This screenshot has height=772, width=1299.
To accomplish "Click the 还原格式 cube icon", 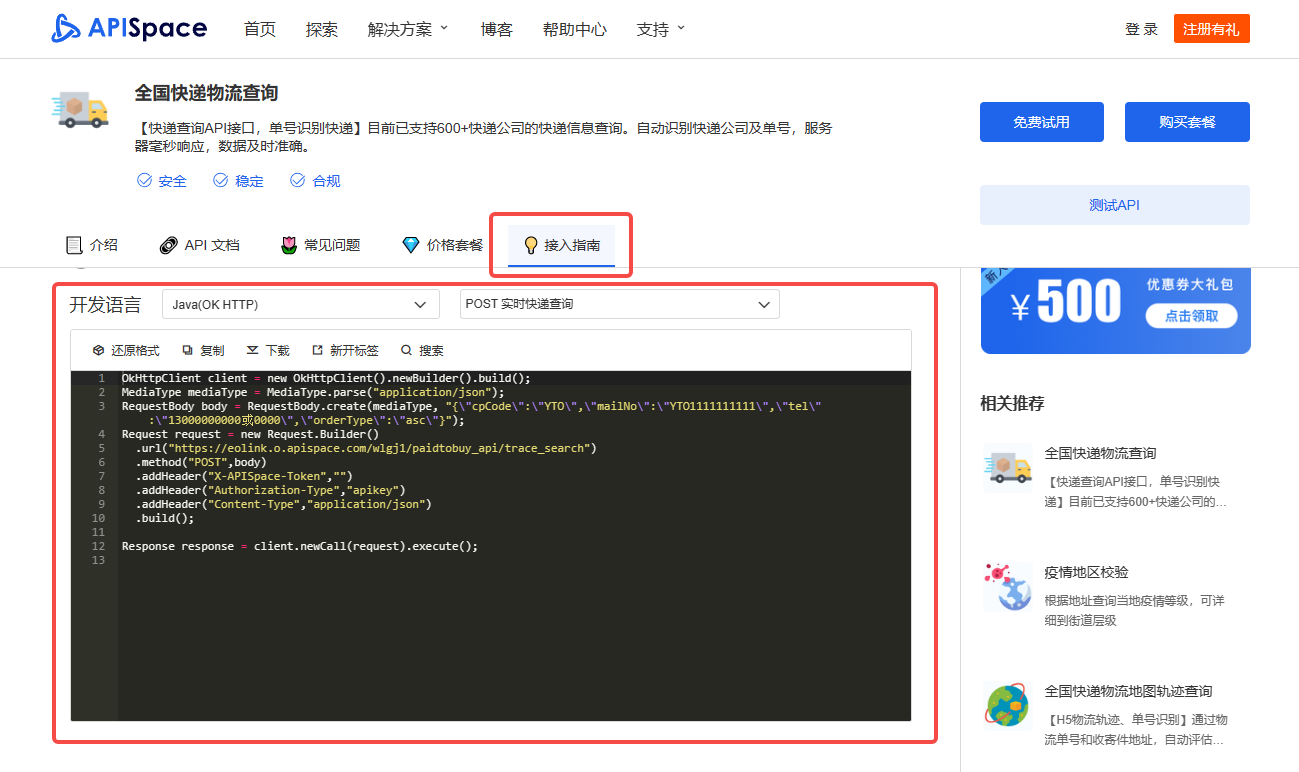I will click(98, 351).
